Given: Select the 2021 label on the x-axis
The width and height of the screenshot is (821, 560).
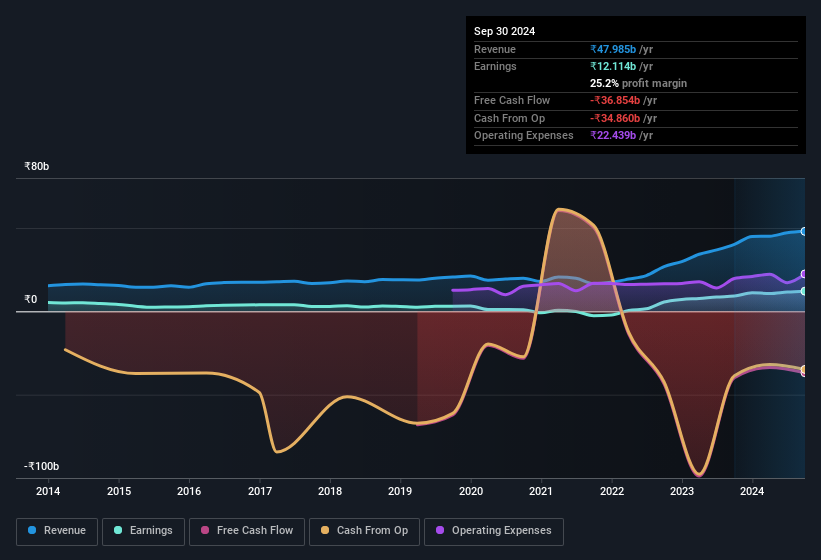Looking at the screenshot, I should click(541, 491).
